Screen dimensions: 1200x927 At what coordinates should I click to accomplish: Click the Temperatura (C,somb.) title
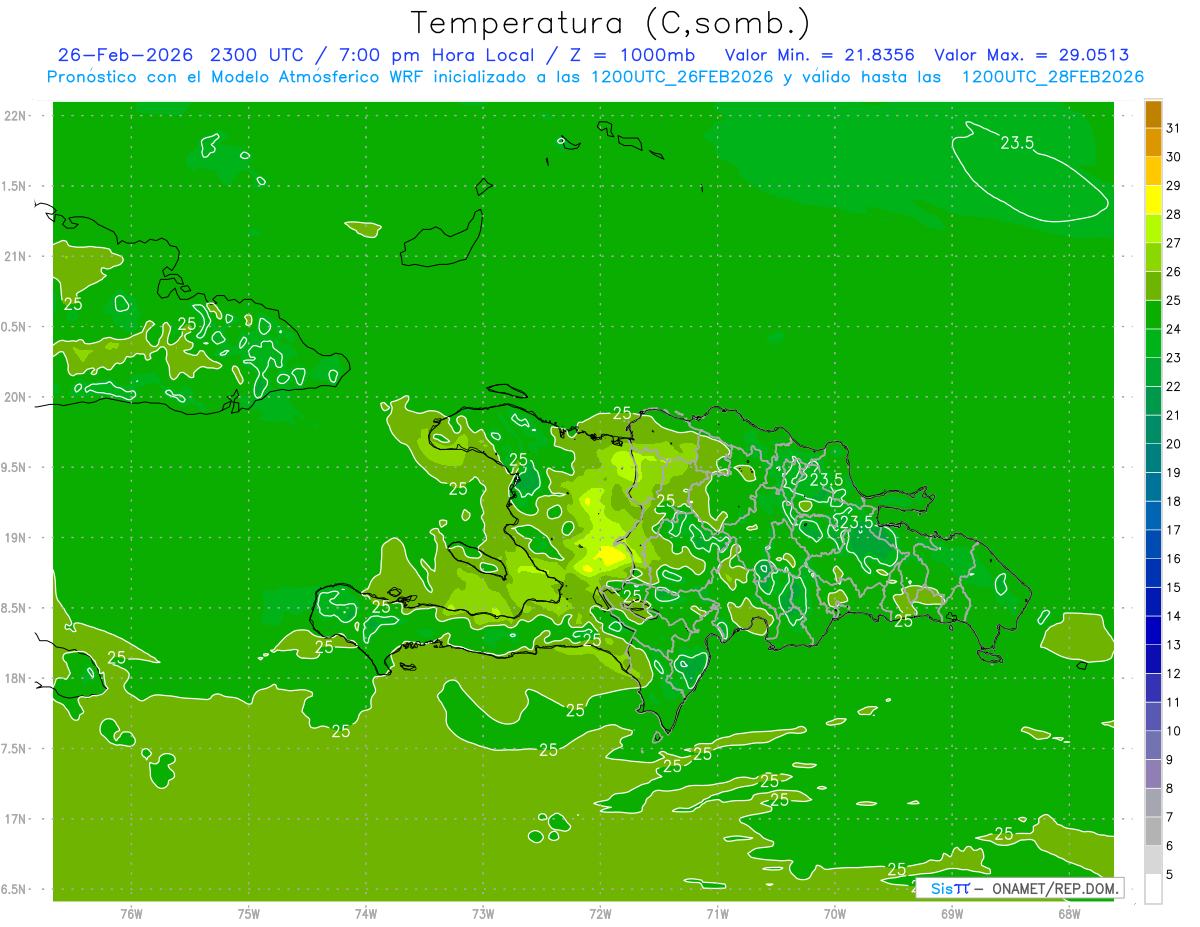(611, 22)
